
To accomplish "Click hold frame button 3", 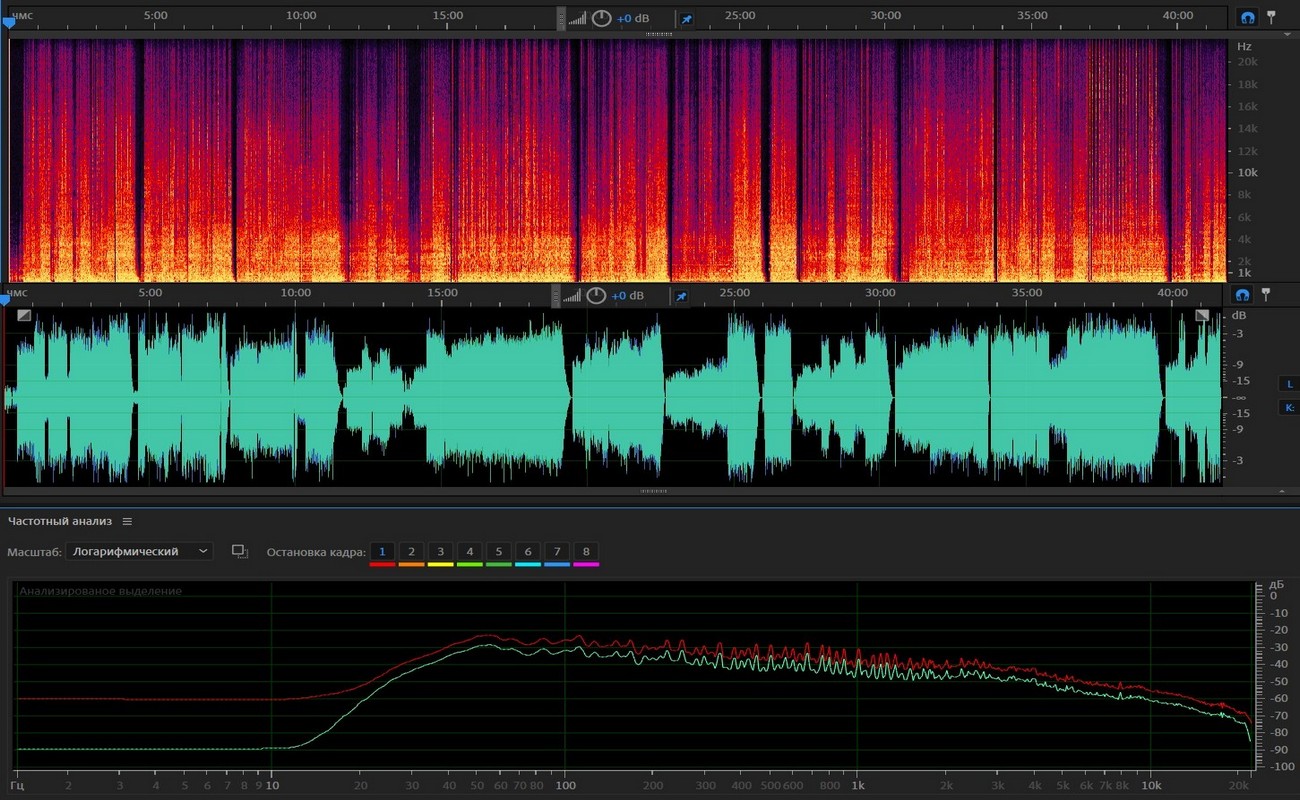I will [x=440, y=552].
